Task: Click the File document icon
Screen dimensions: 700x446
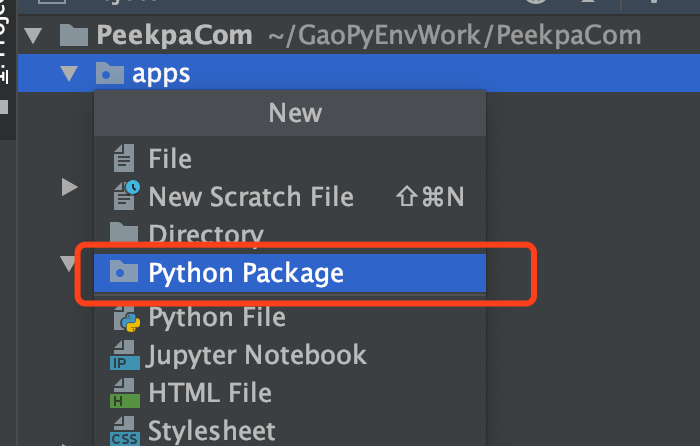Action: pyautogui.click(x=124, y=158)
